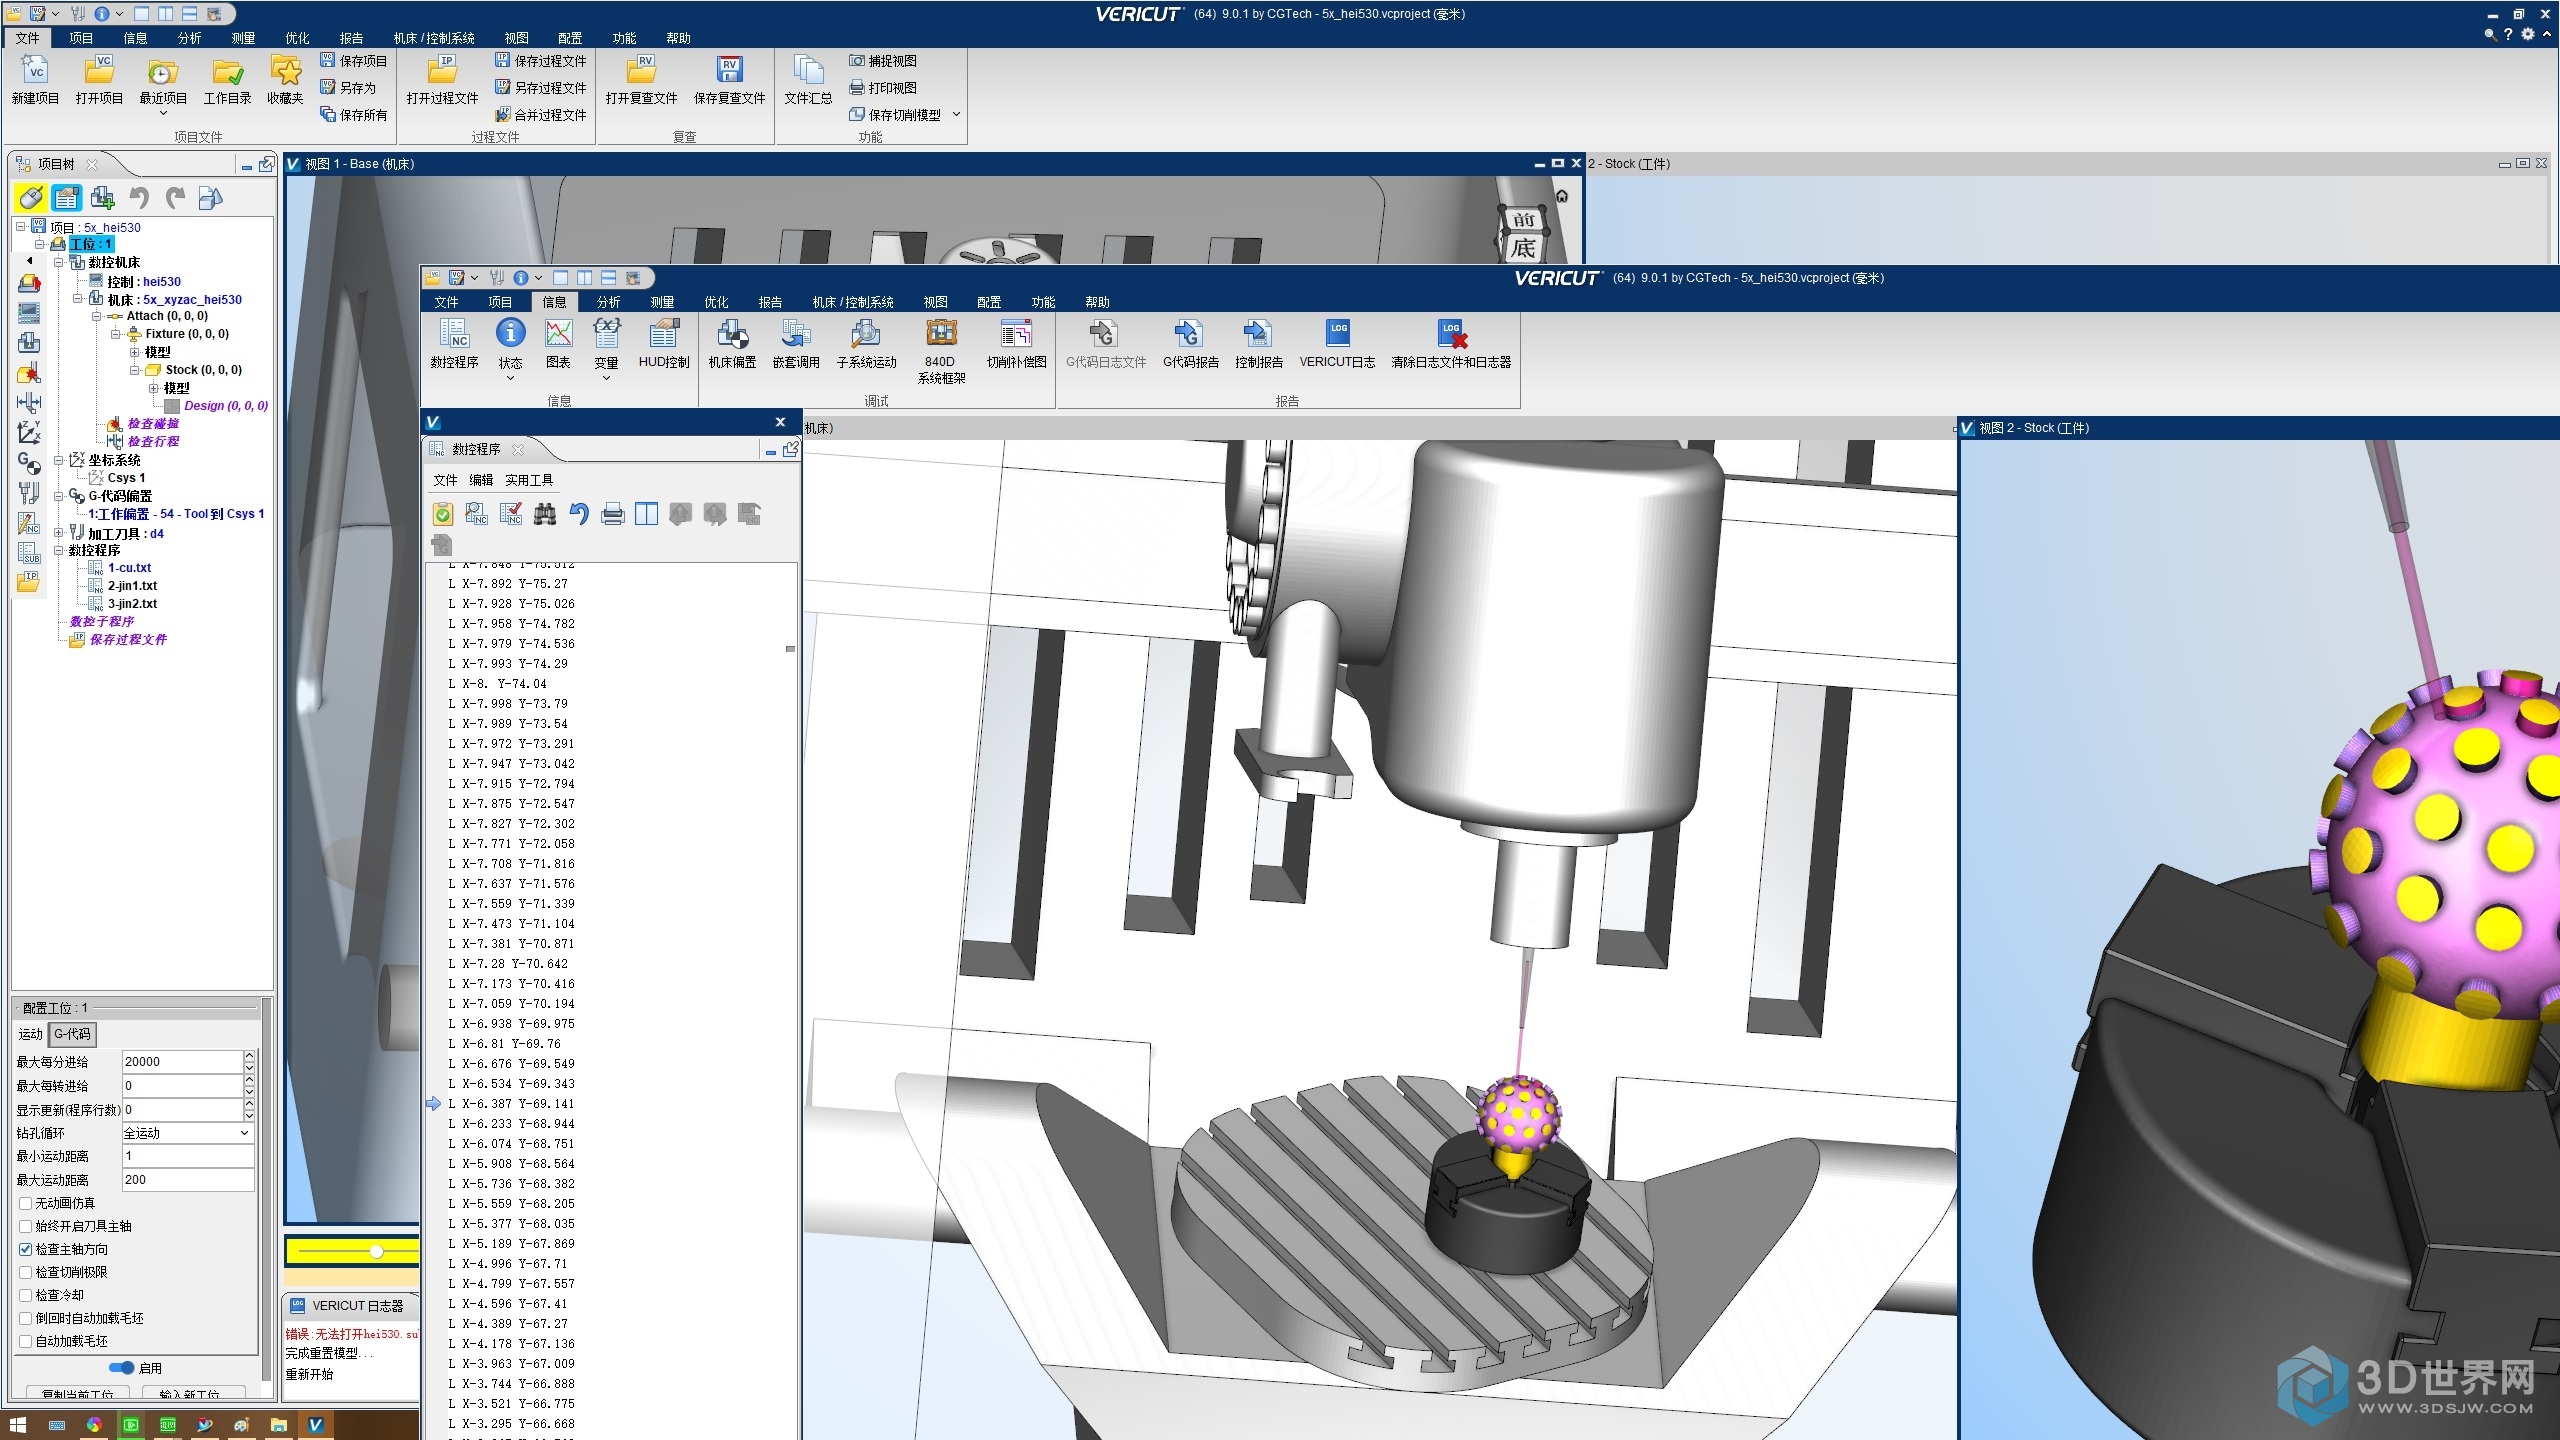Click the 最大每分进给 input field
Viewport: 2560px width, 1440px height.
(x=182, y=1062)
